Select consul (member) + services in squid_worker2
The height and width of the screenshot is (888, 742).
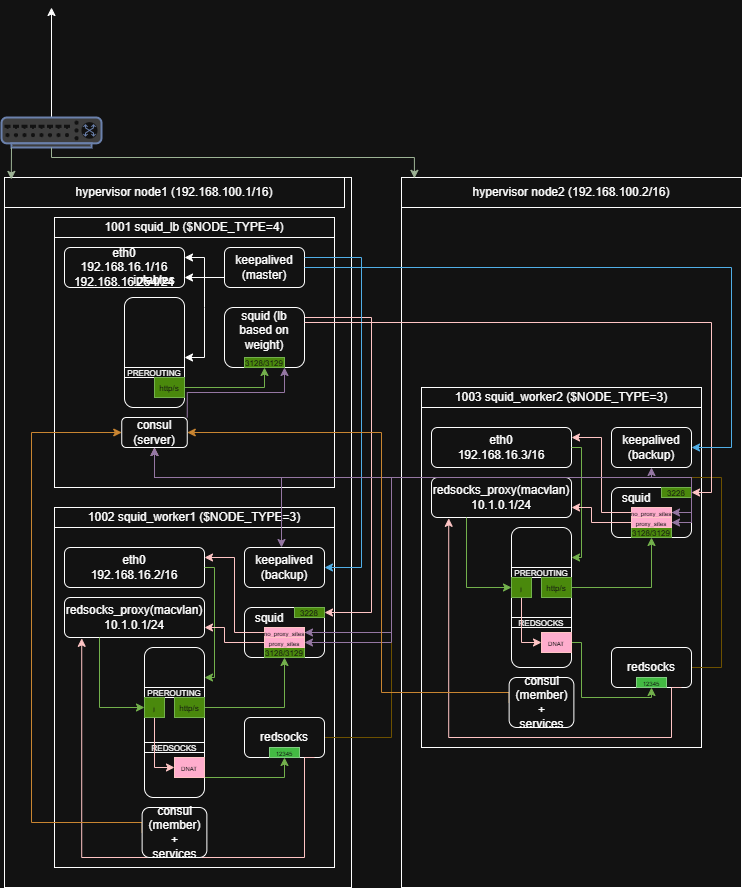pos(541,702)
